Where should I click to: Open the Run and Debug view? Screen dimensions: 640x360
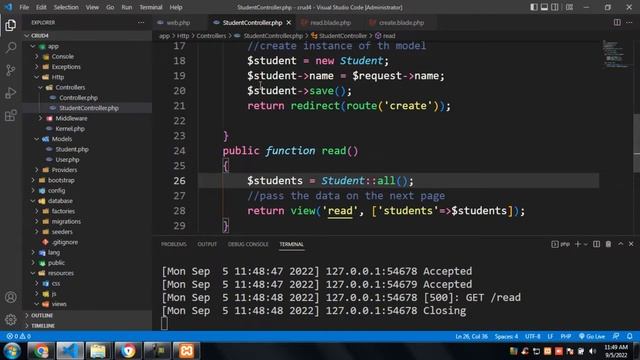11,93
